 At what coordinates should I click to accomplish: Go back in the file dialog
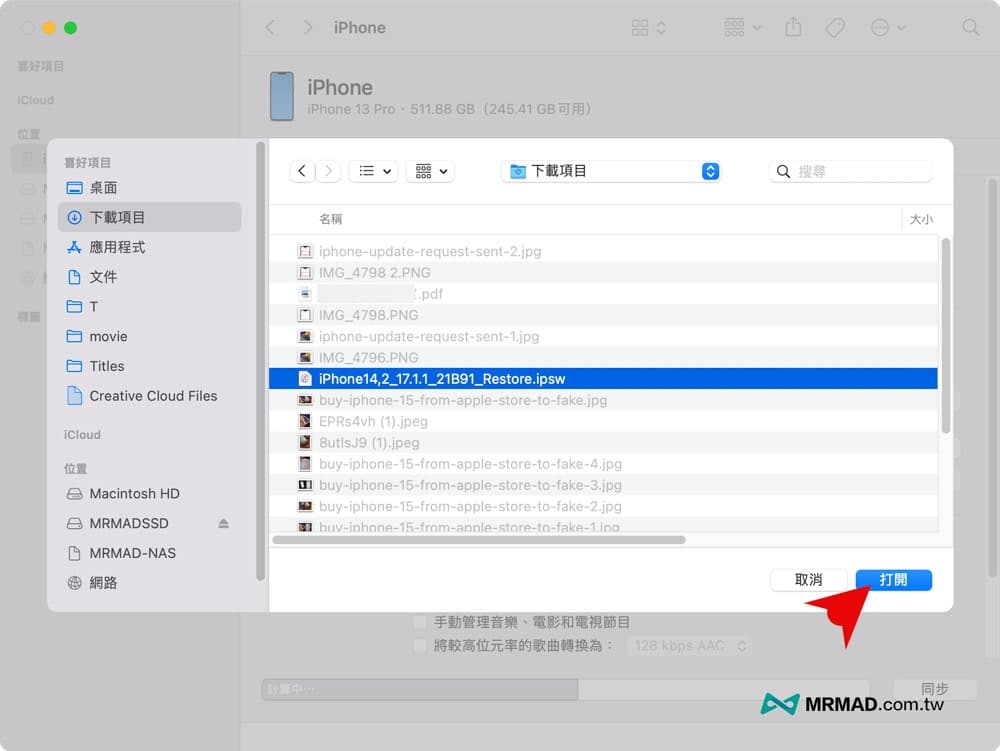[x=302, y=171]
